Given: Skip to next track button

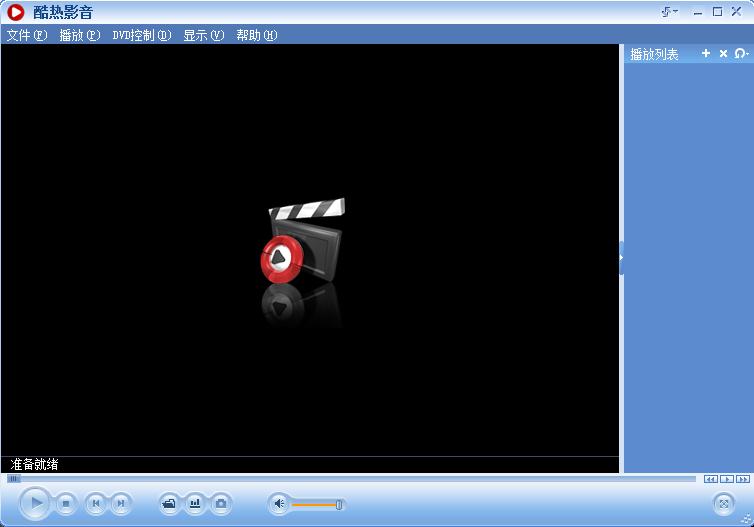Looking at the screenshot, I should point(121,503).
